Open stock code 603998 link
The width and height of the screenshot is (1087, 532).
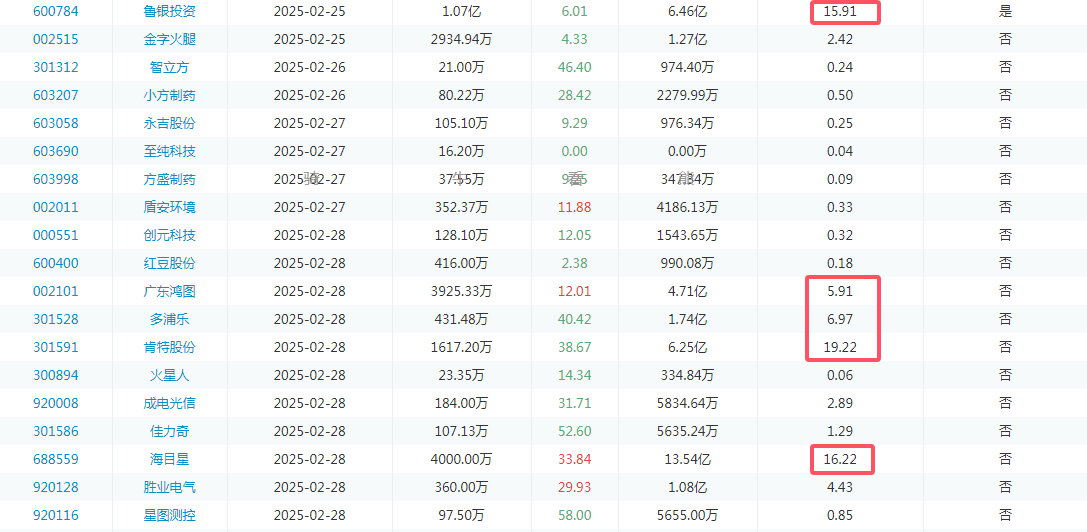coord(55,179)
